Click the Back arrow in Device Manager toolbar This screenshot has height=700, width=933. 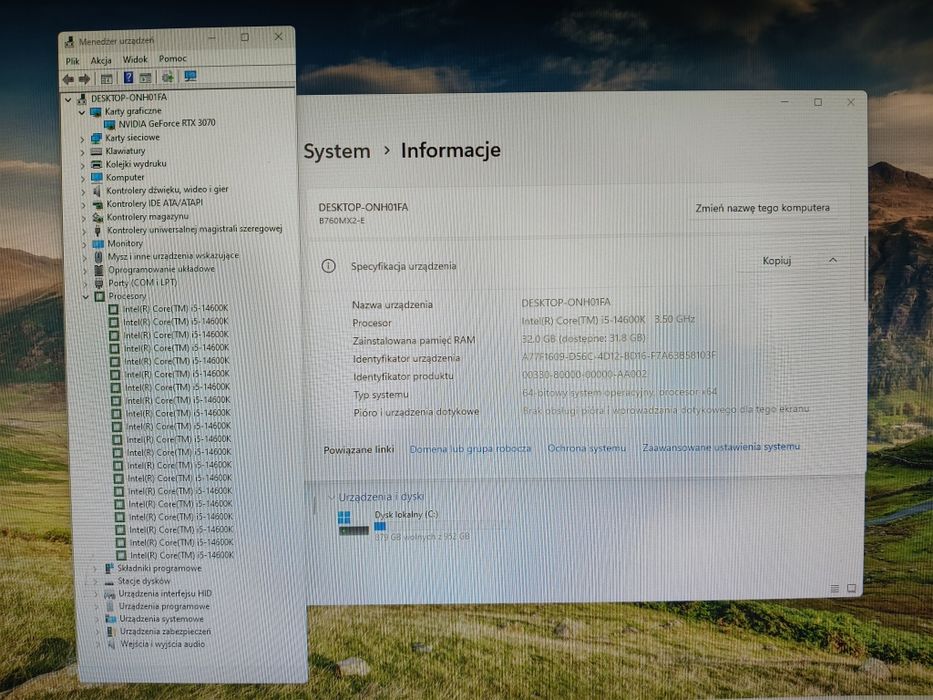68,79
